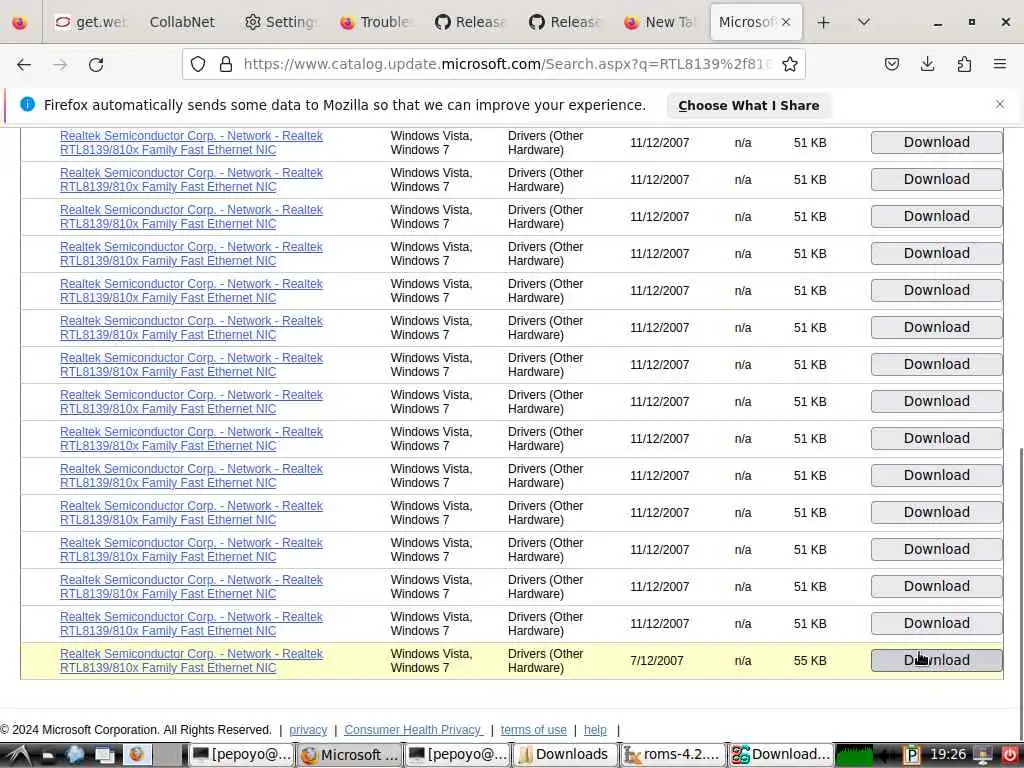1024x768 pixels.
Task: Switch to the Settings tab
Action: (x=280, y=22)
